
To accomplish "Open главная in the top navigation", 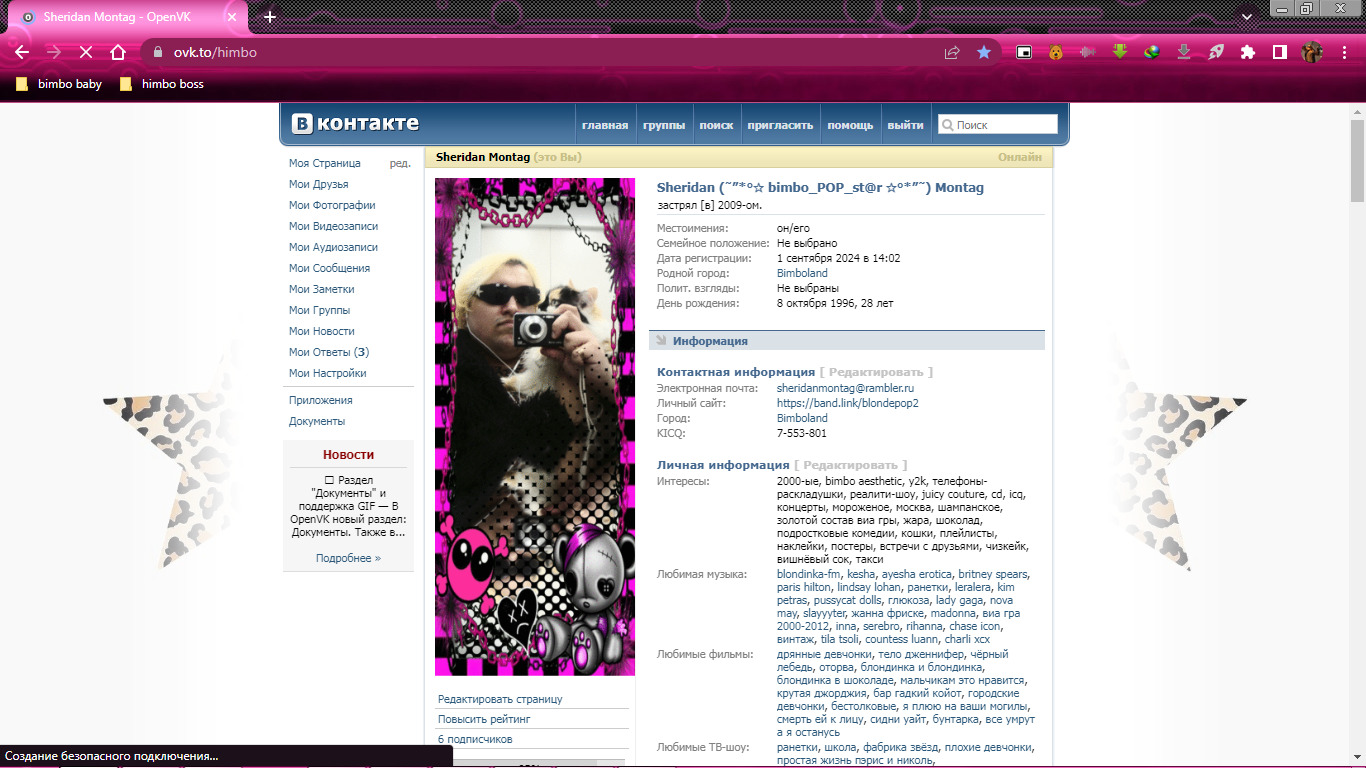I will 605,125.
